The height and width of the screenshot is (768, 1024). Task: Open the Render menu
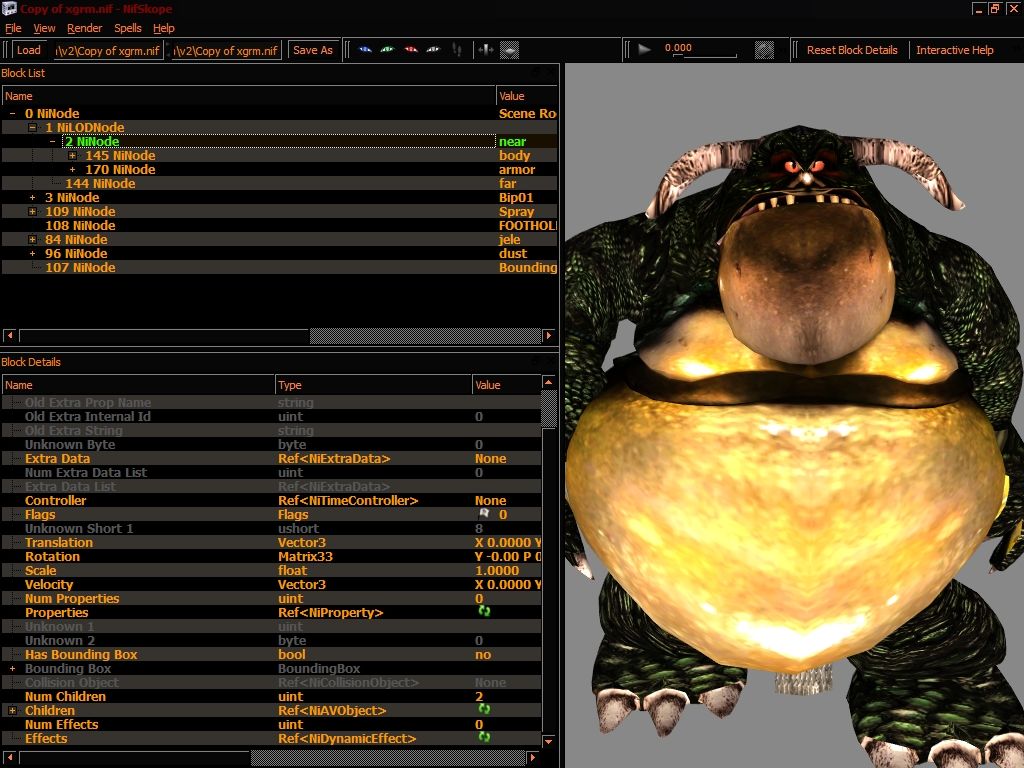(x=85, y=28)
